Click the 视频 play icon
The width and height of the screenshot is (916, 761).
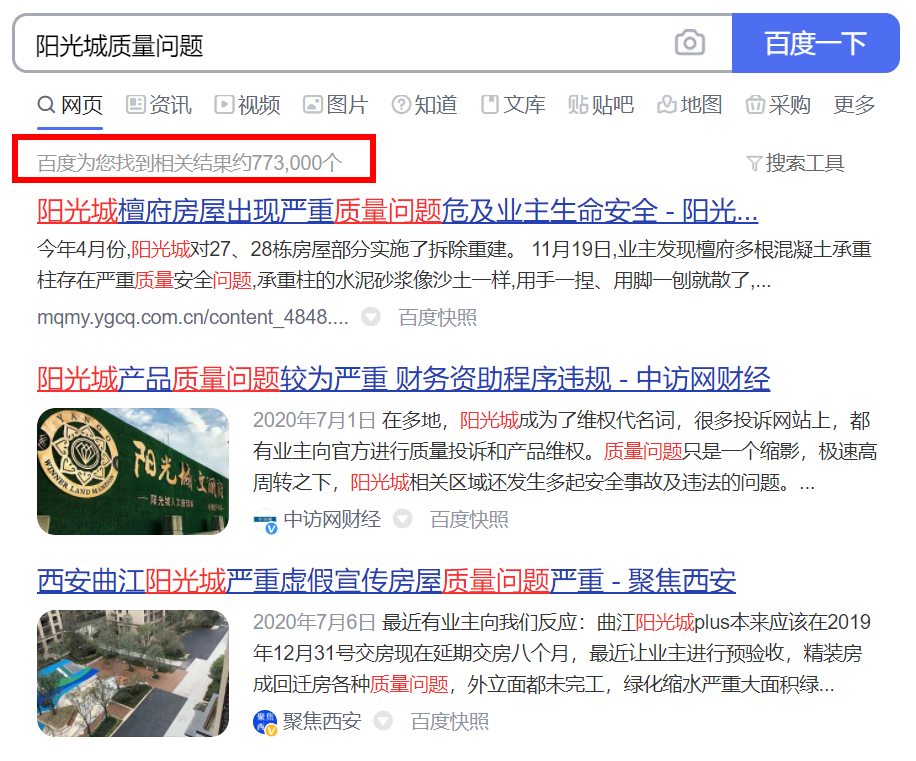[x=224, y=105]
